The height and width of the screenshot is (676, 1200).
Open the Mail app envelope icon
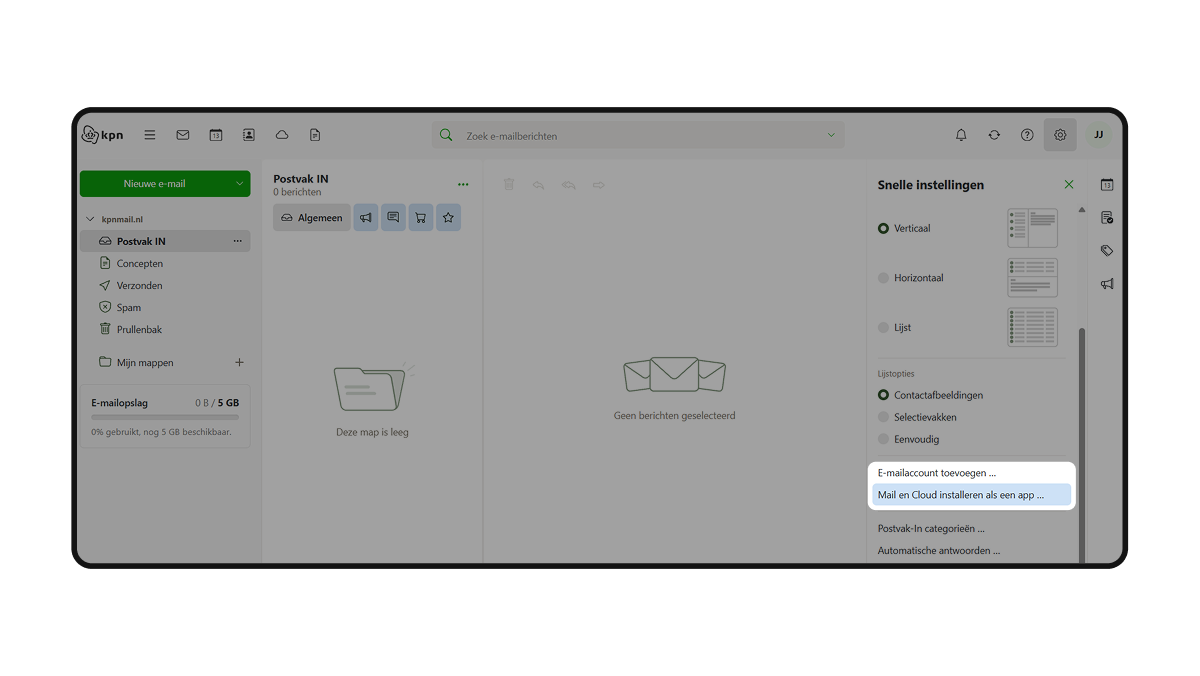tap(183, 135)
